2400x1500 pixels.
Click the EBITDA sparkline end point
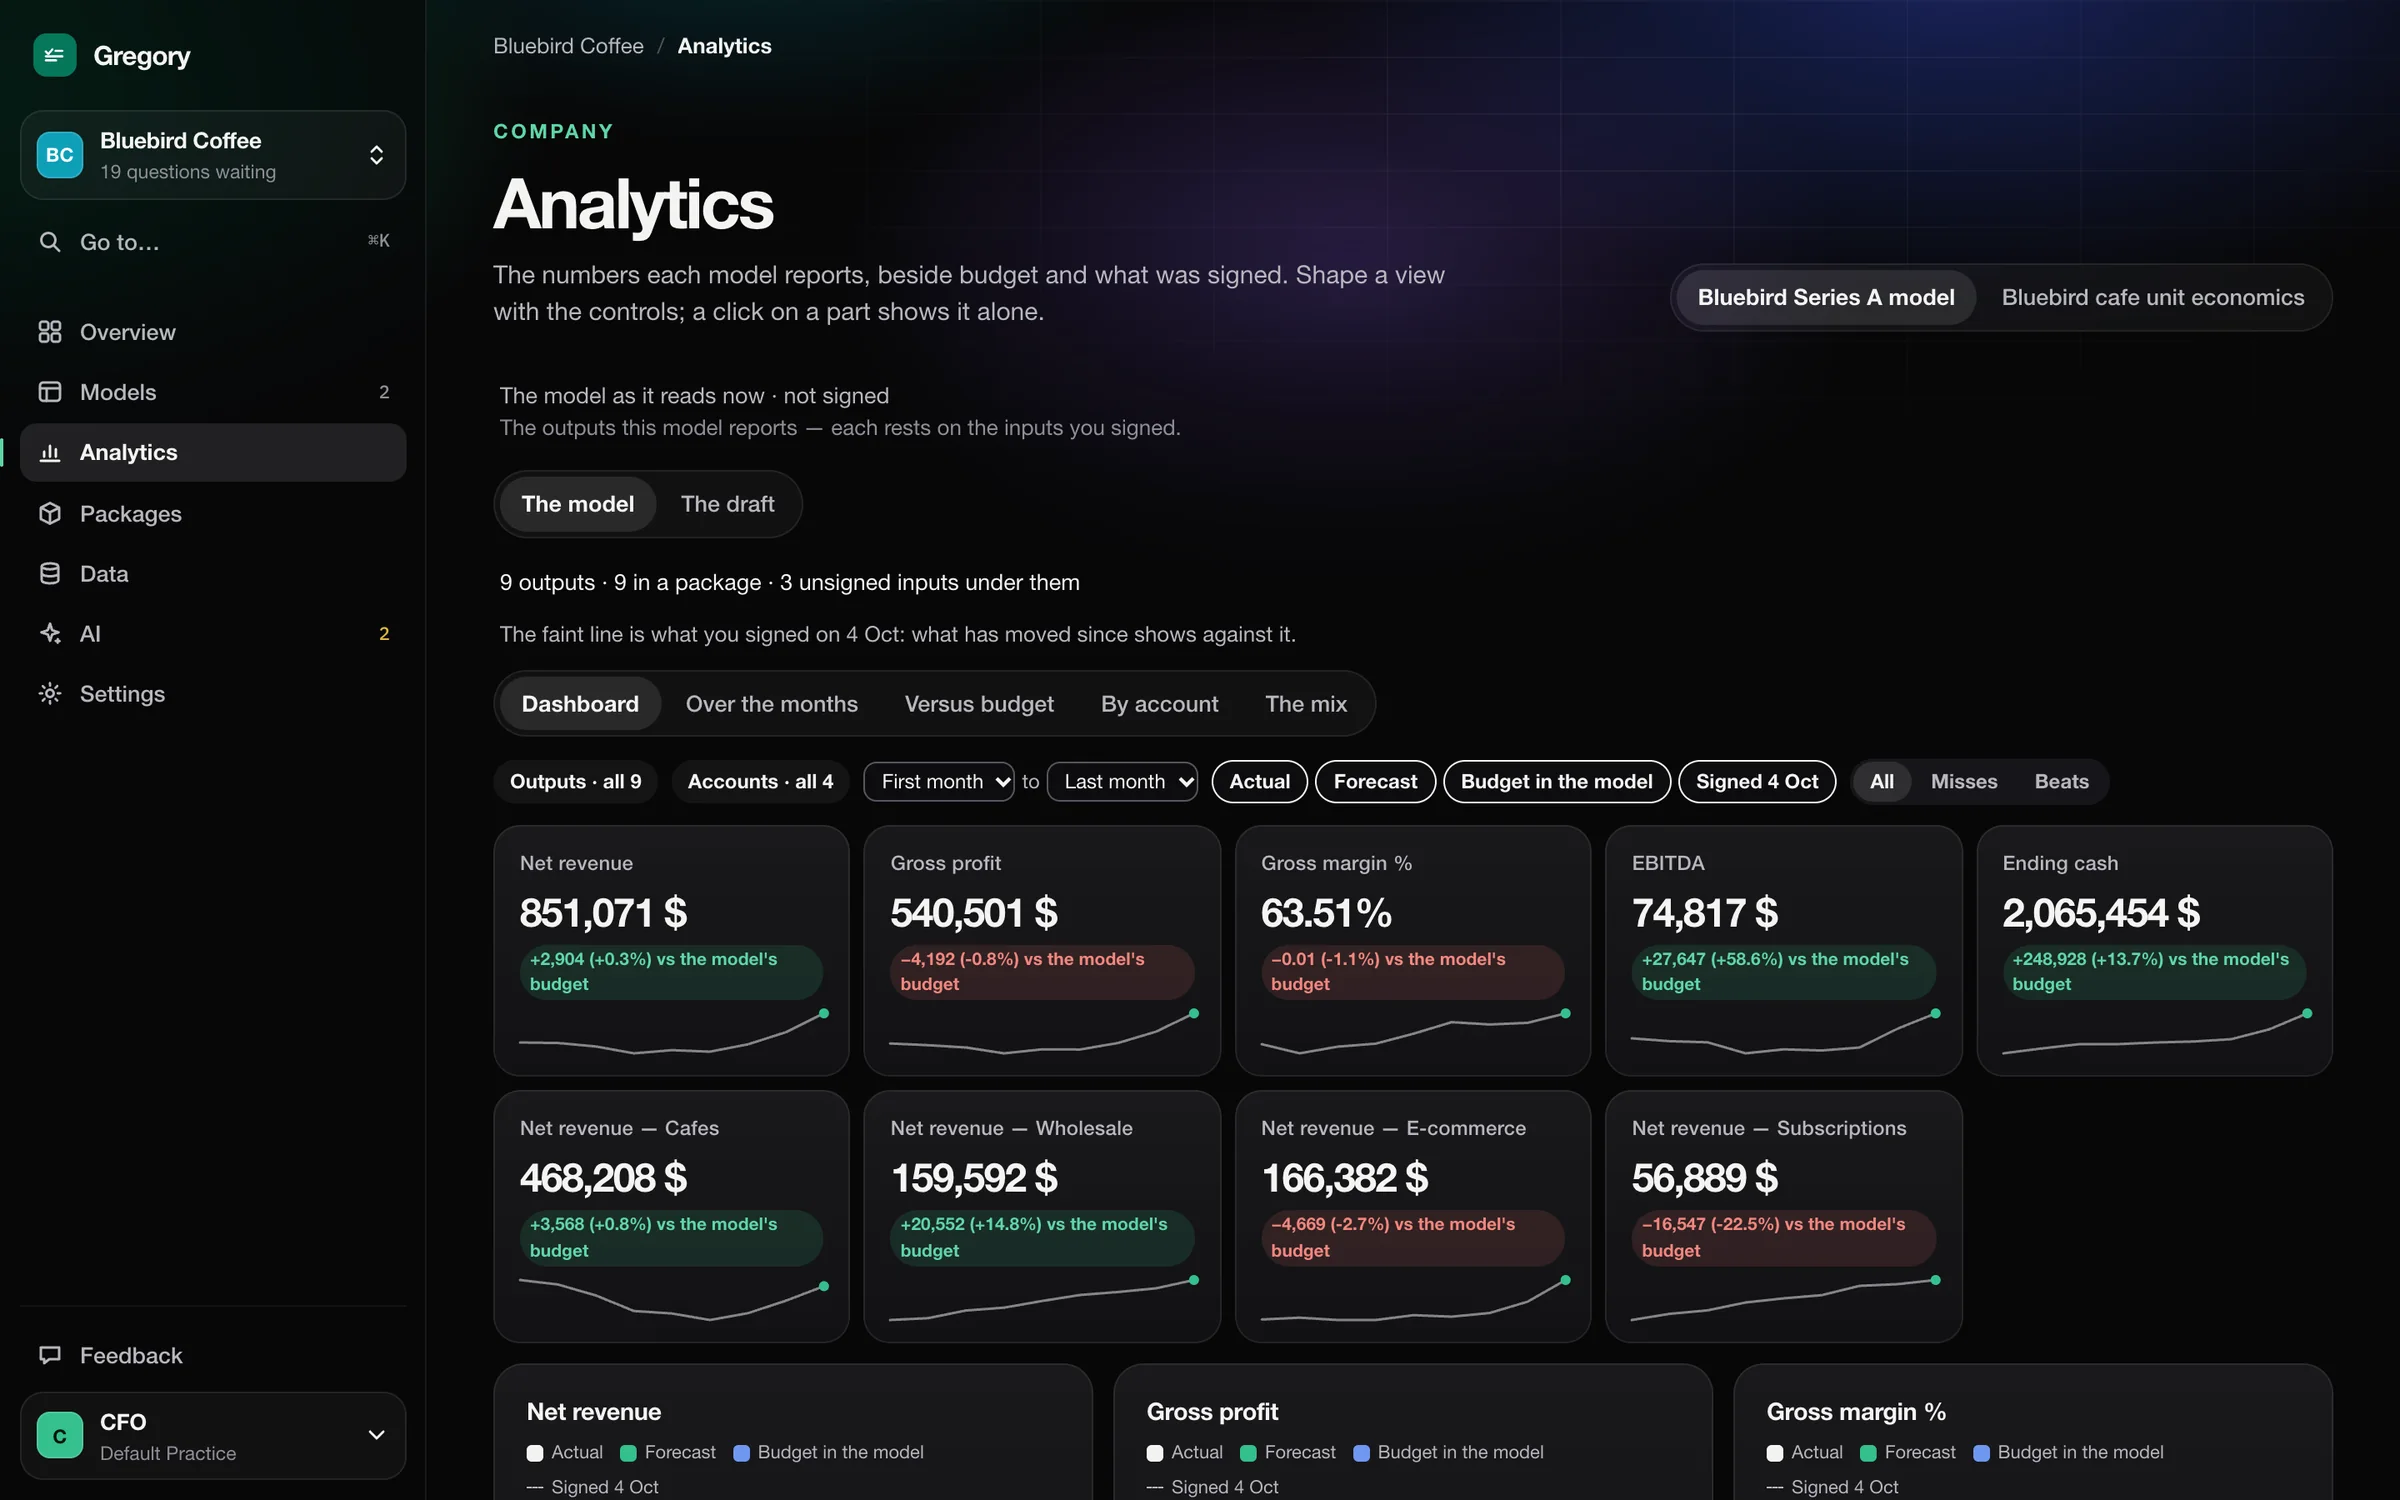coord(1935,1014)
